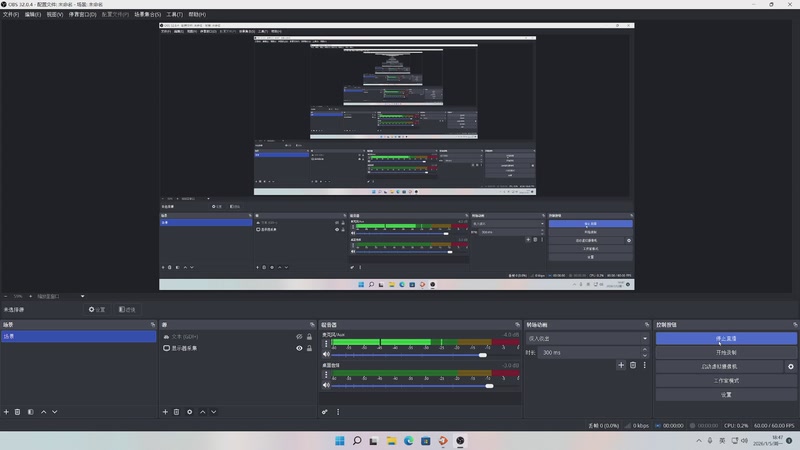
Task: Undock the Audio Mixer panel float icon
Action: pos(517,324)
